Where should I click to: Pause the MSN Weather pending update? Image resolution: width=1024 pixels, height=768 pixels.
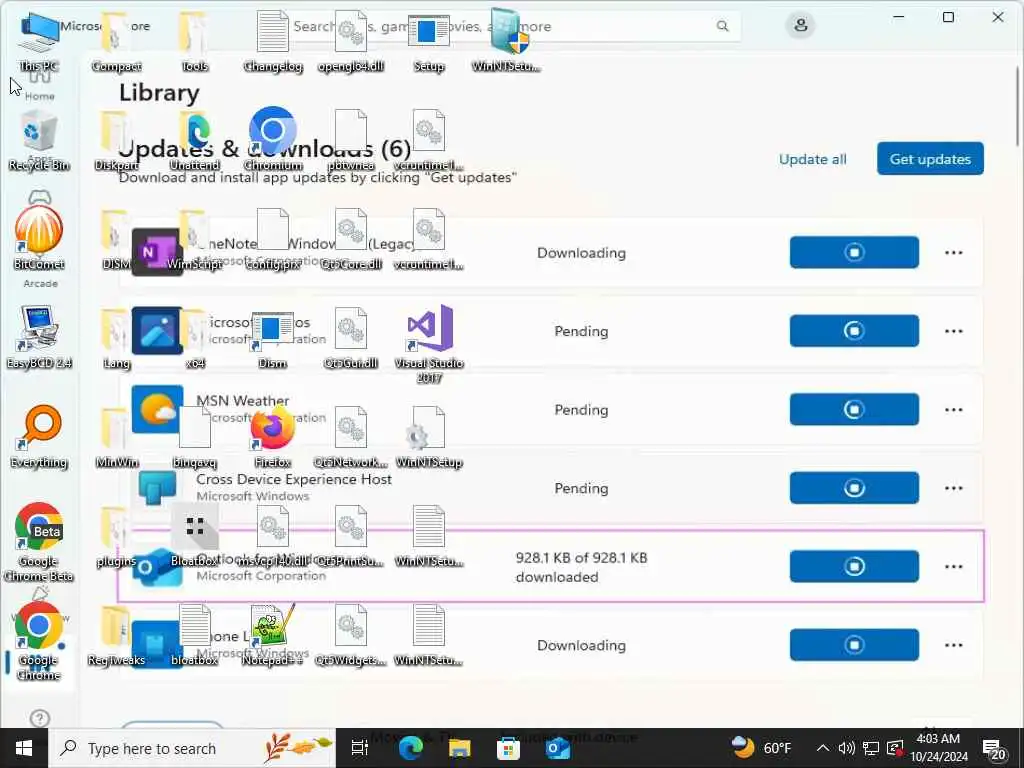tap(854, 409)
